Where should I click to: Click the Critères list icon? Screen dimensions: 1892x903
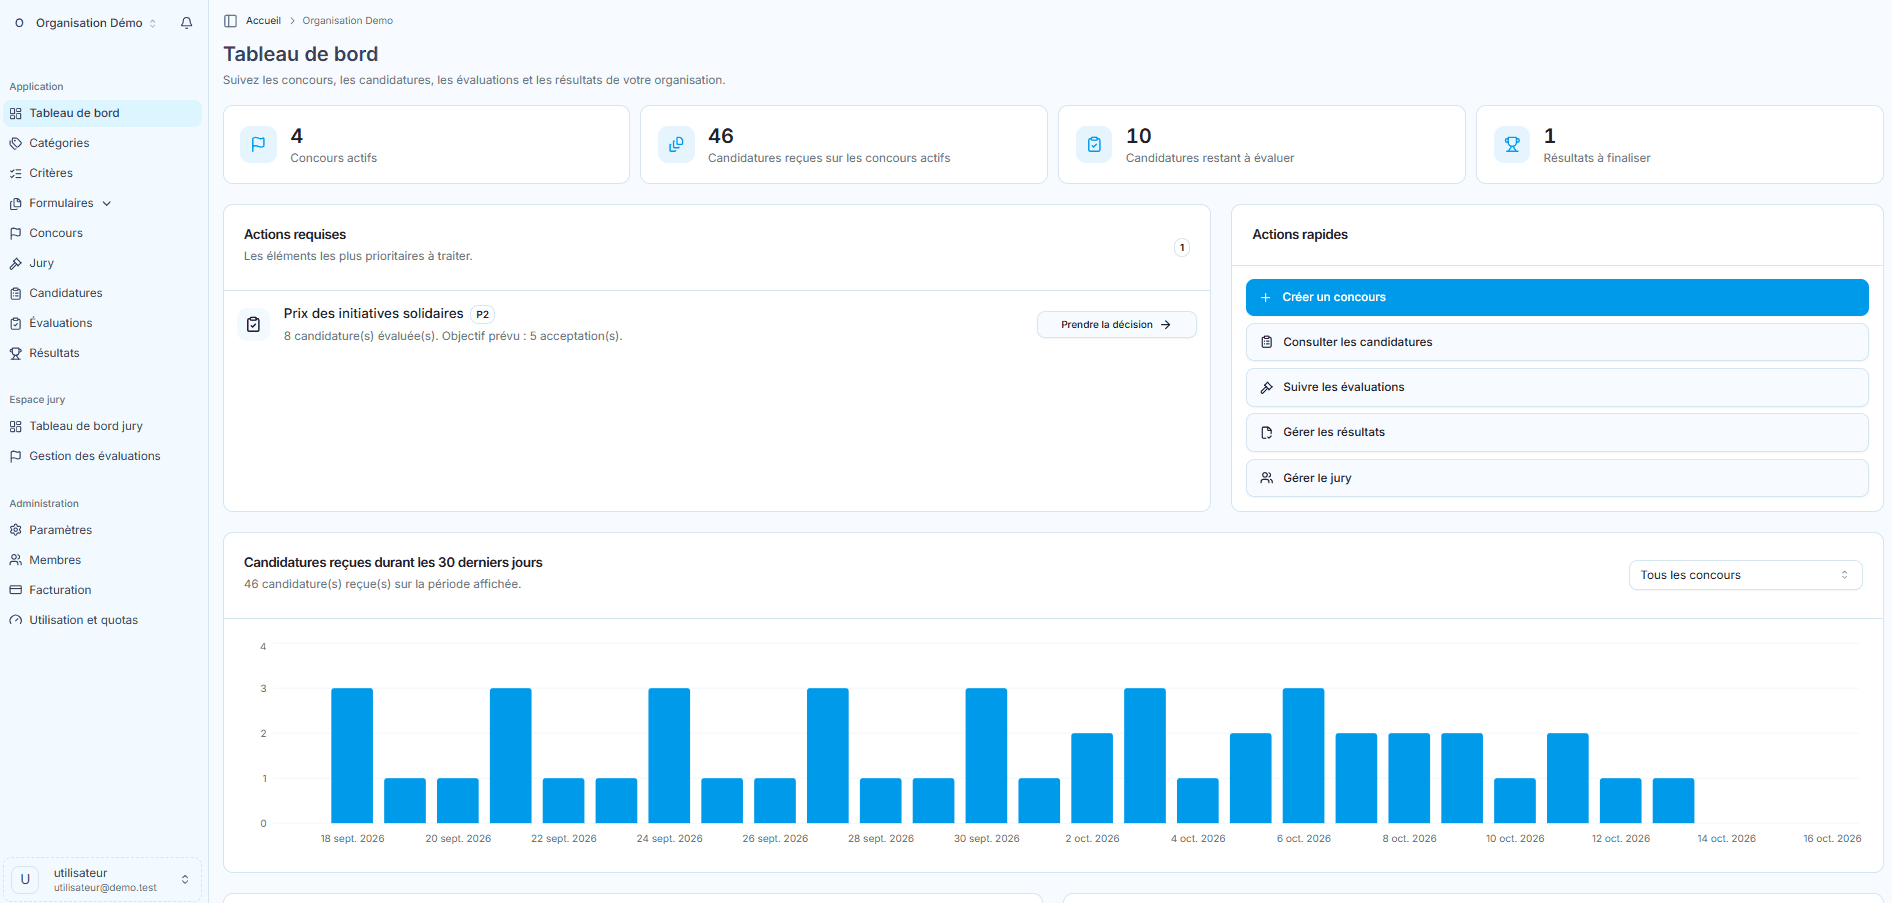click(16, 173)
